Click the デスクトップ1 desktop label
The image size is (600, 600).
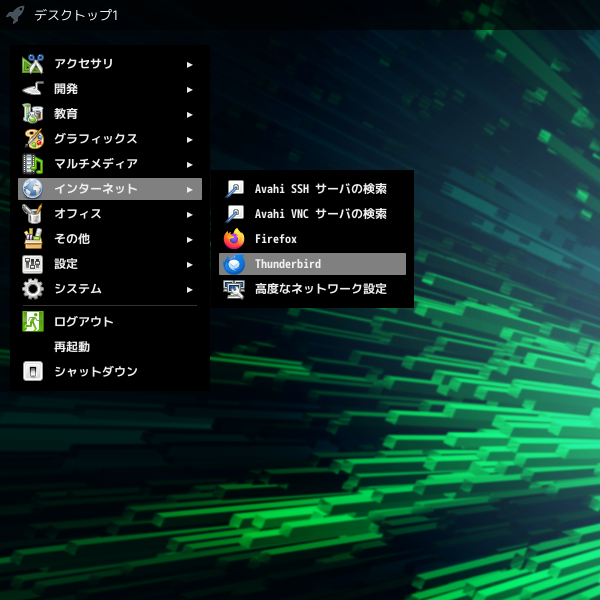pos(76,15)
